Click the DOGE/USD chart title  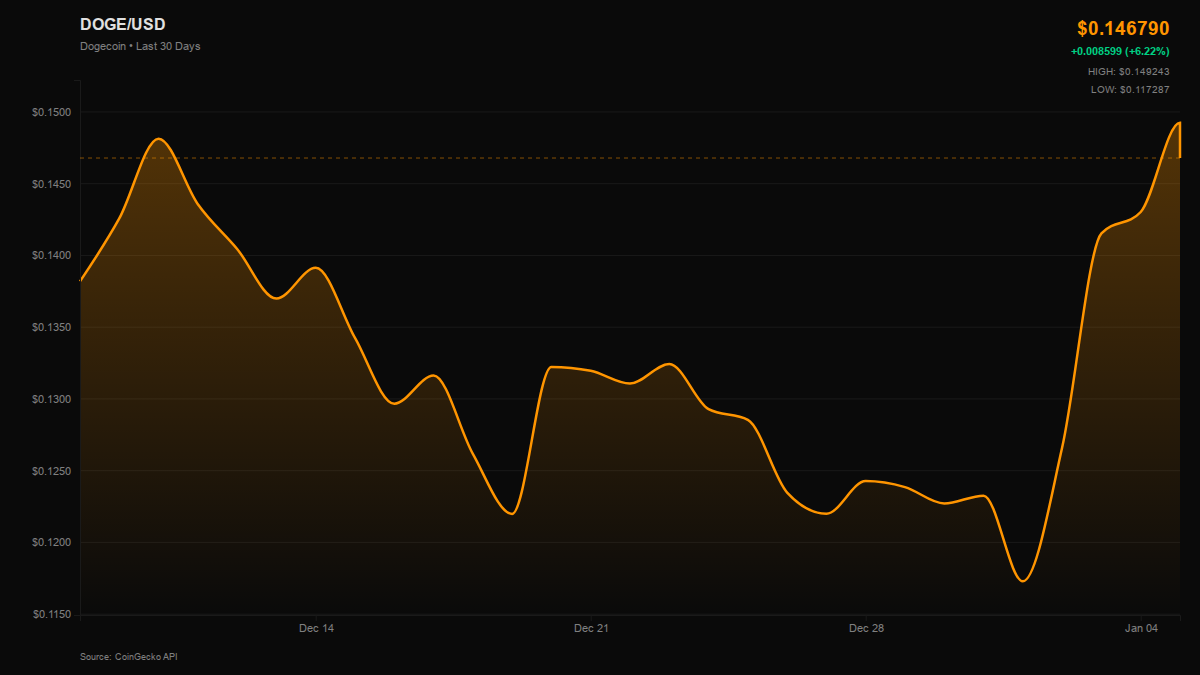[x=122, y=25]
